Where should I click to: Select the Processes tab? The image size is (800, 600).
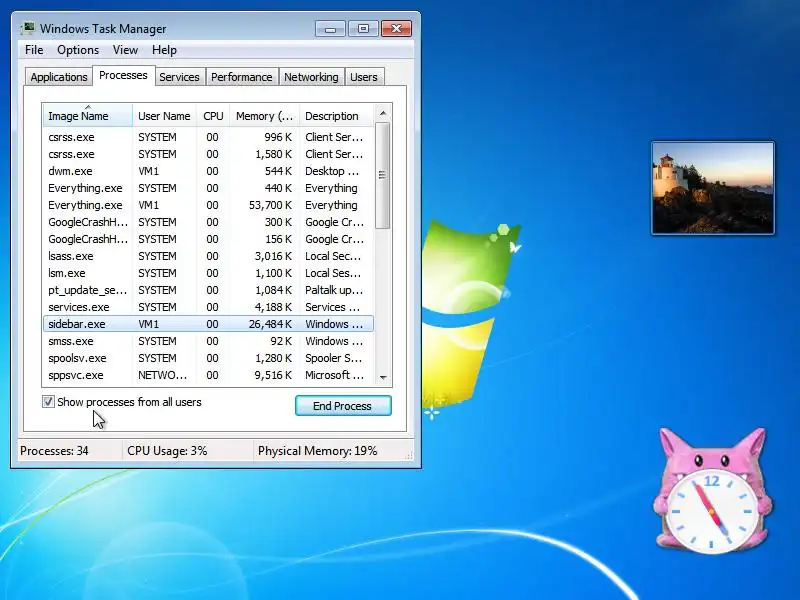click(123, 76)
